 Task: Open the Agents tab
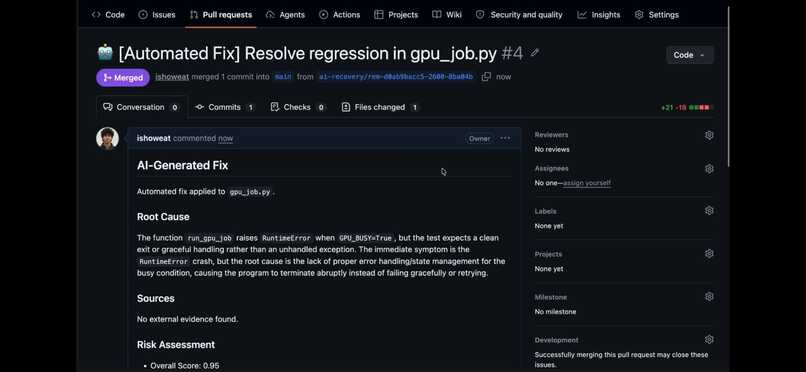(x=285, y=15)
